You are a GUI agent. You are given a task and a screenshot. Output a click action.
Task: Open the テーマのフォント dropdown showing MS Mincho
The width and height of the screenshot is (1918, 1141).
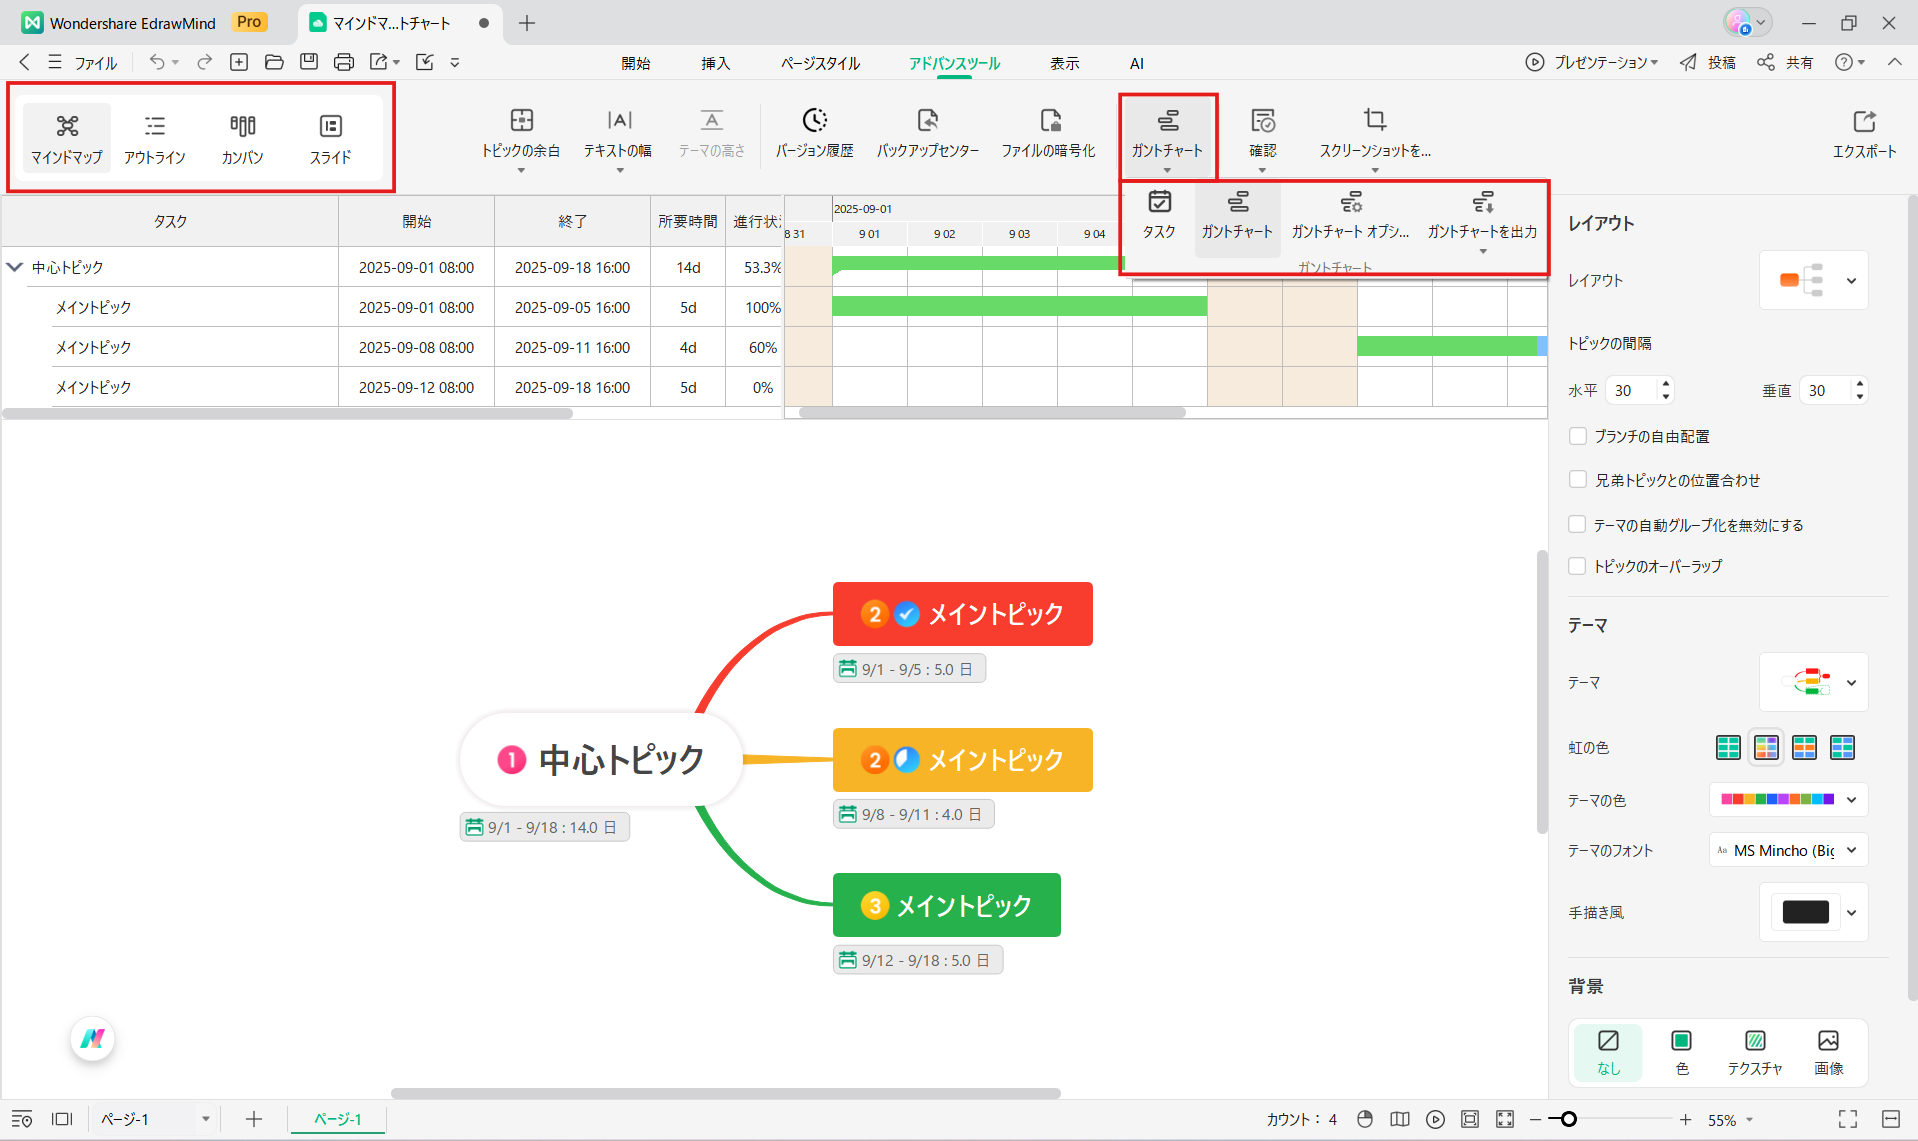[x=1786, y=850]
